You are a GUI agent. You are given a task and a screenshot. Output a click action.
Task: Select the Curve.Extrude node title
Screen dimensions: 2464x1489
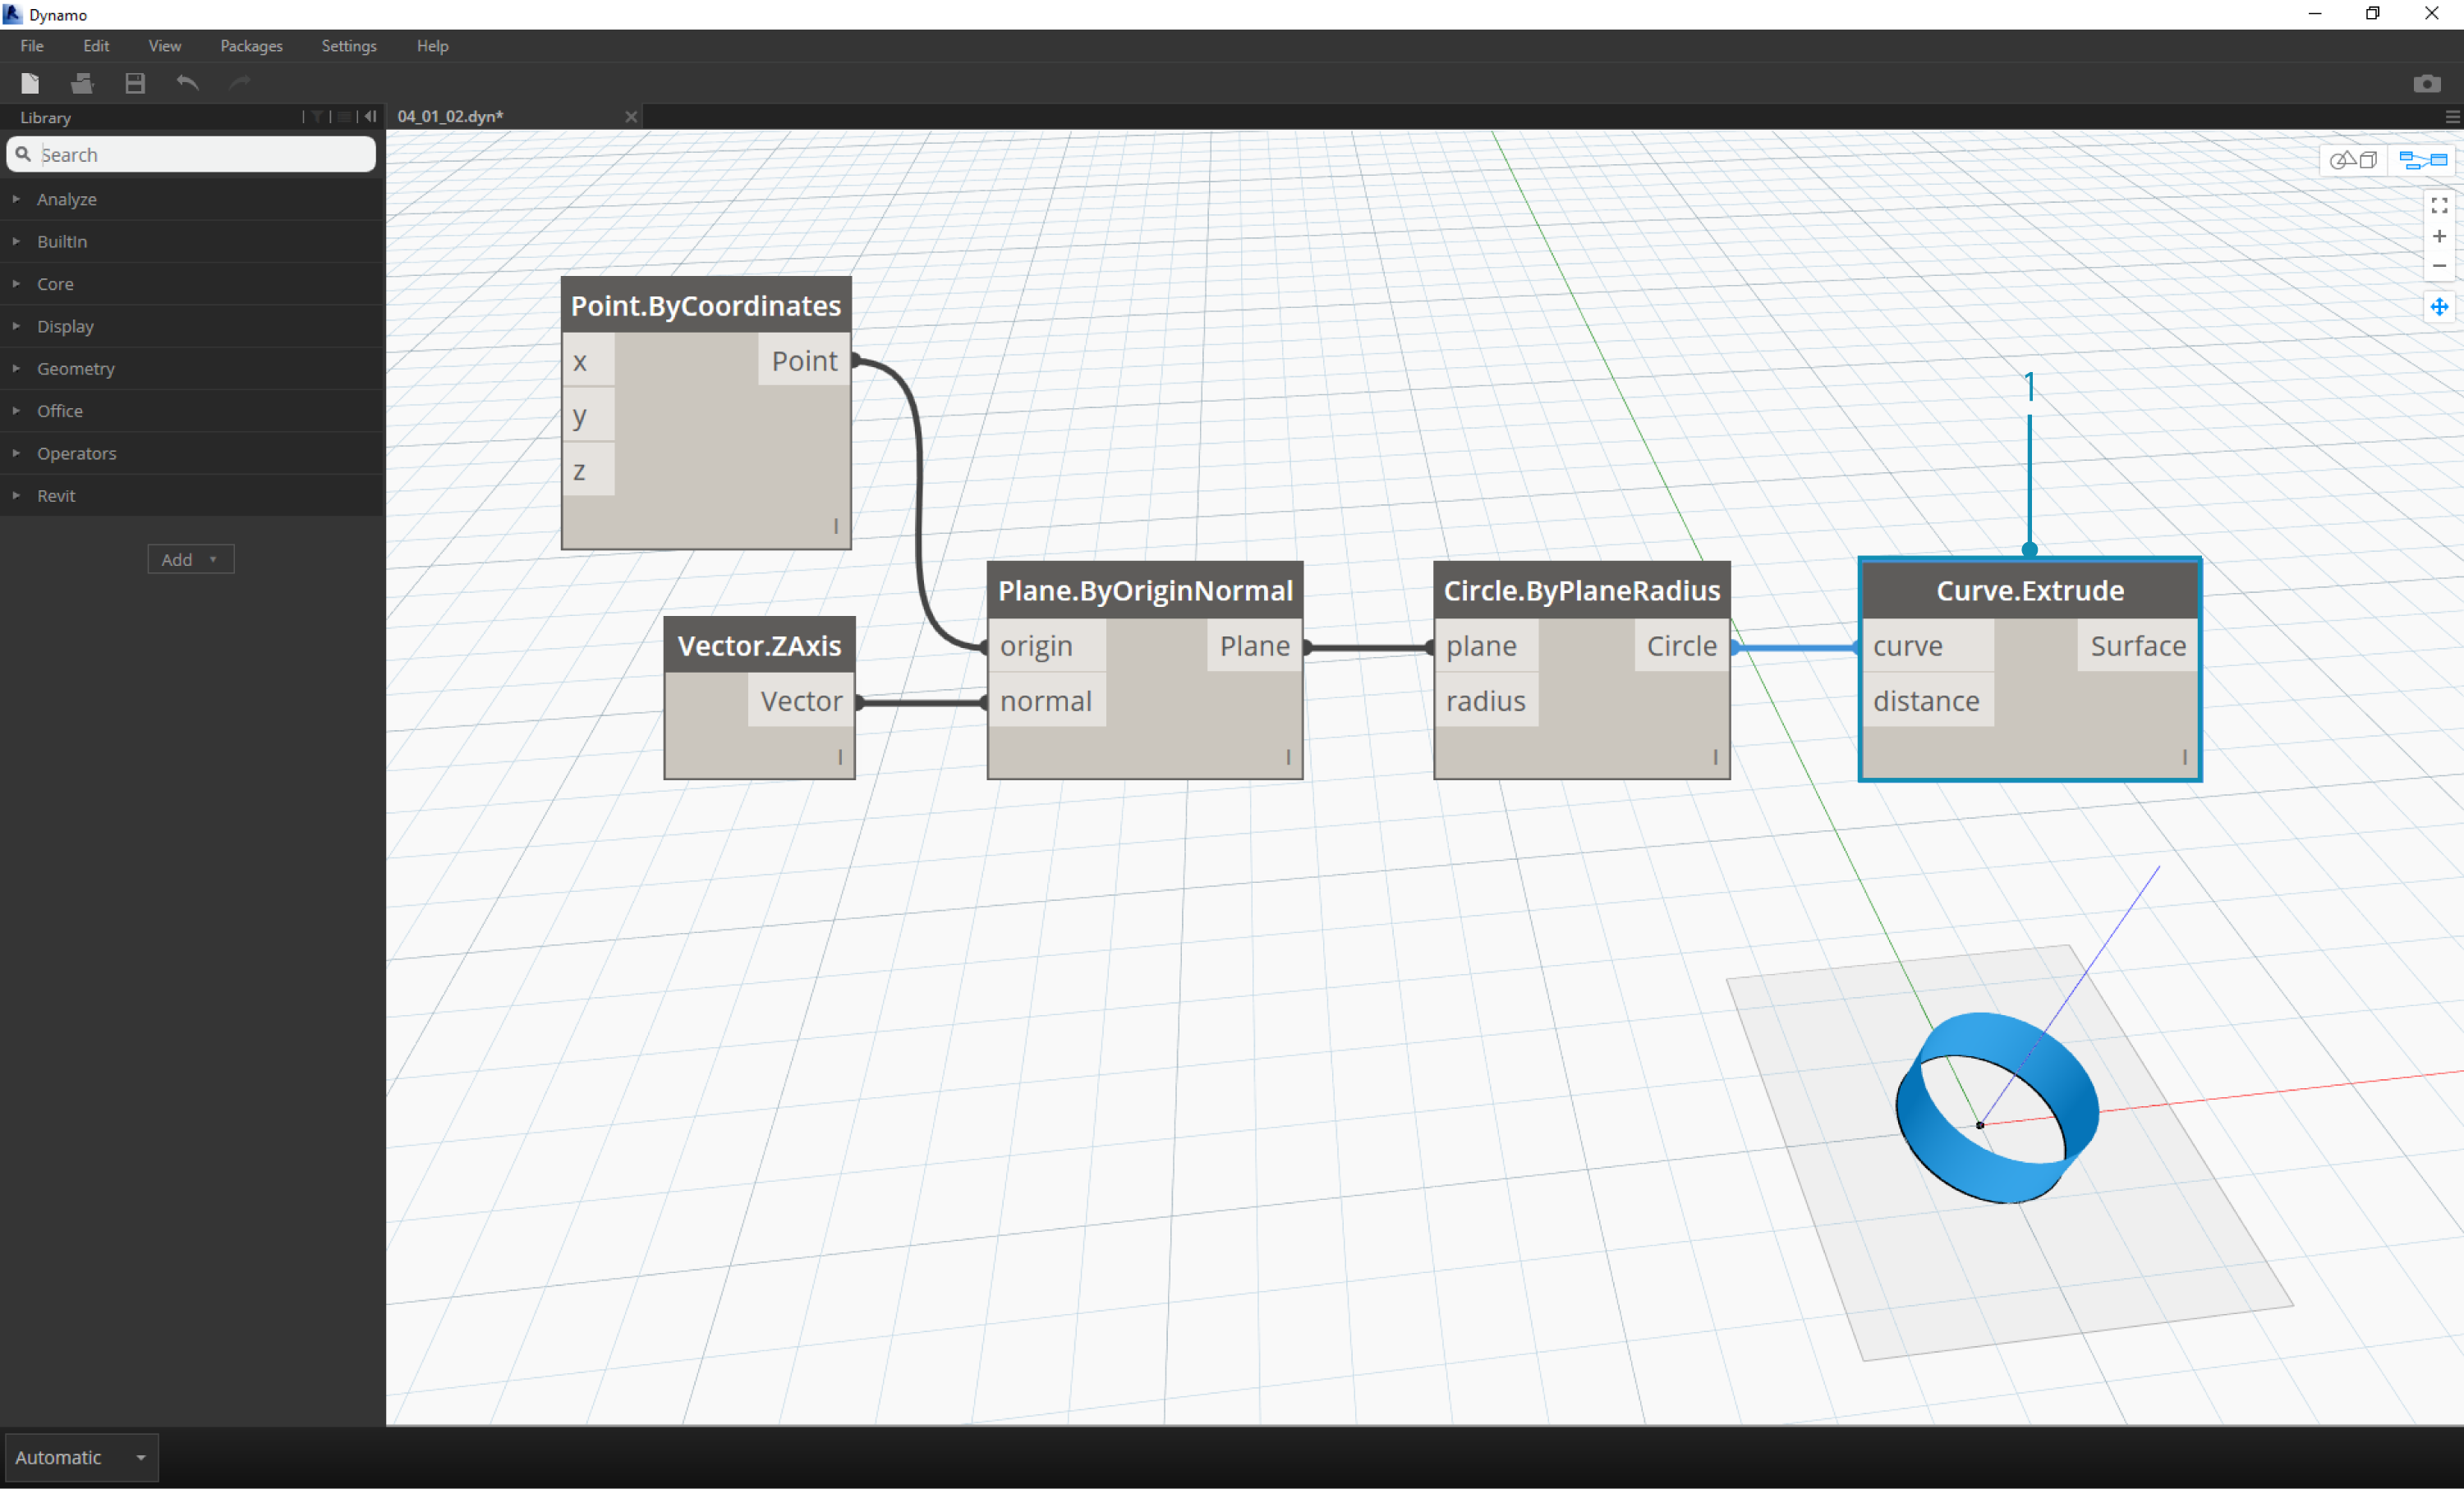(2030, 590)
